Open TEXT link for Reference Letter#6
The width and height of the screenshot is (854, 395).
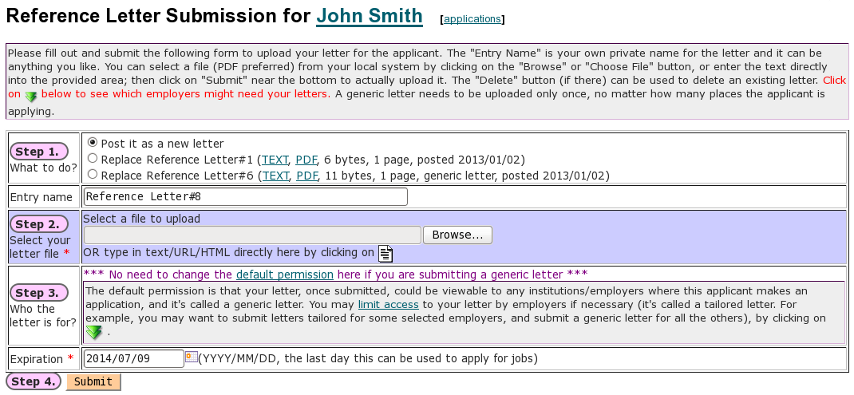point(275,176)
